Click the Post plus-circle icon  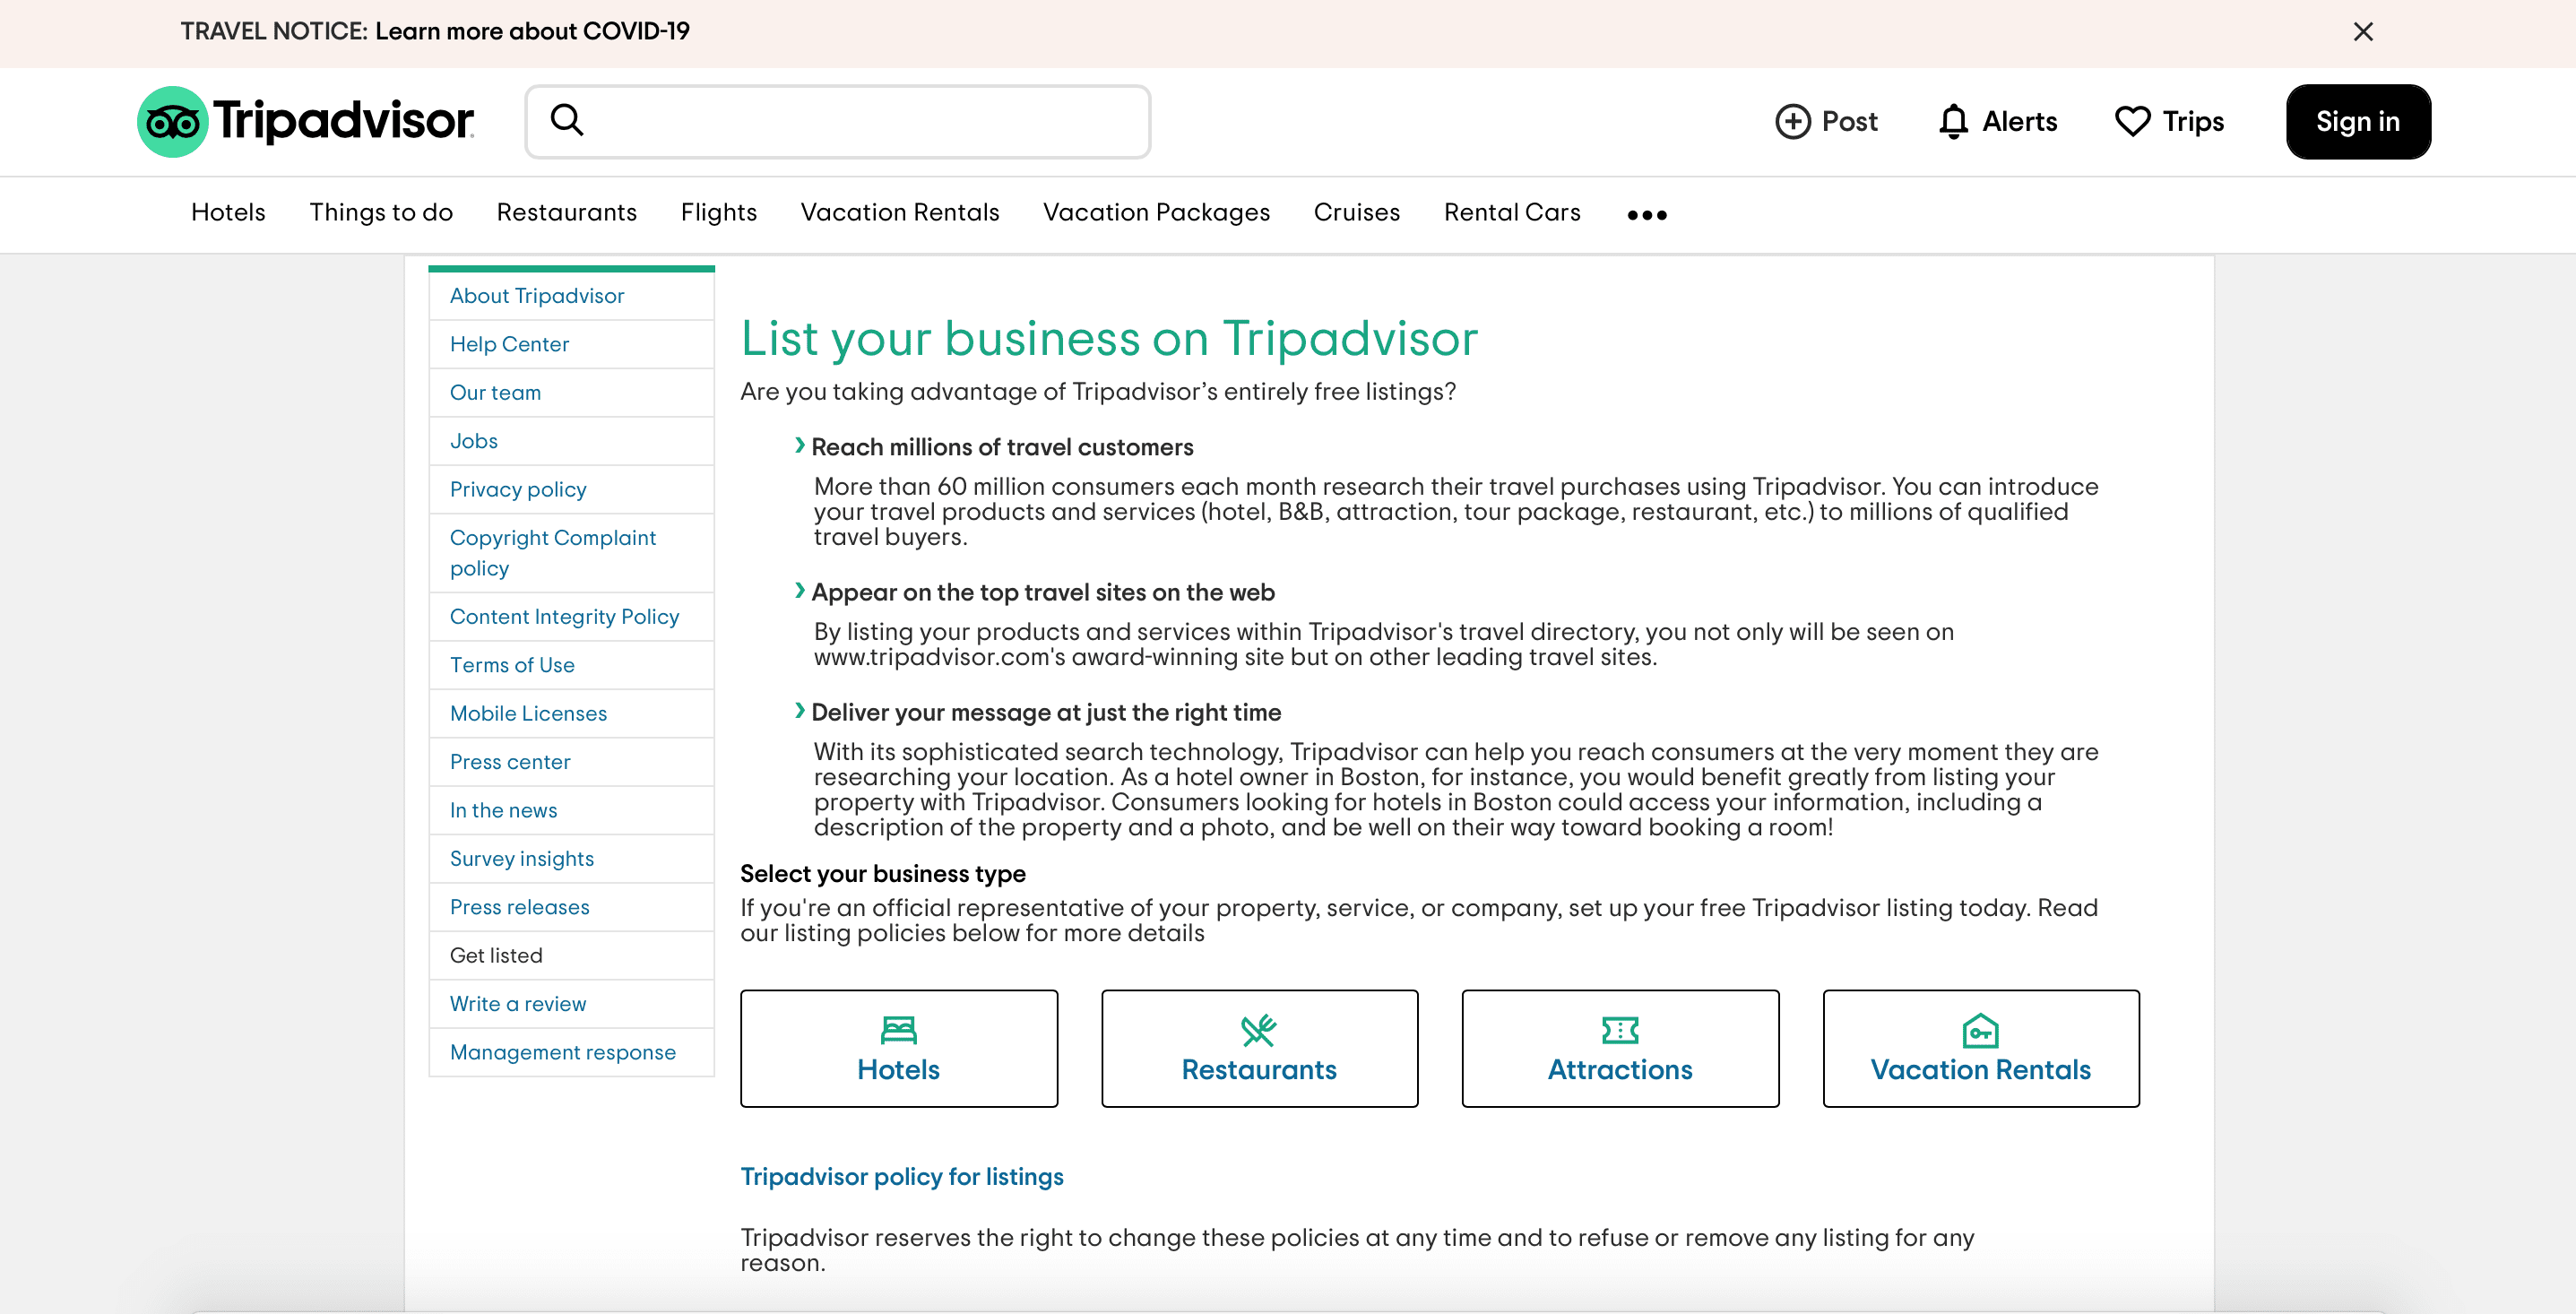click(x=1792, y=122)
